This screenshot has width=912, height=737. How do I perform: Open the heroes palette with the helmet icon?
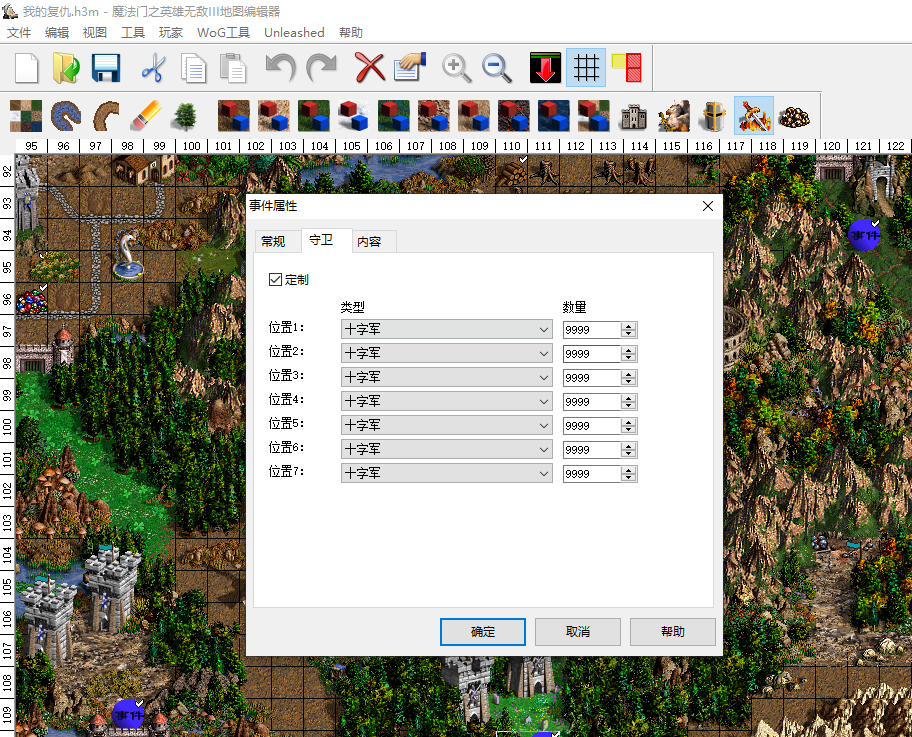(x=714, y=116)
